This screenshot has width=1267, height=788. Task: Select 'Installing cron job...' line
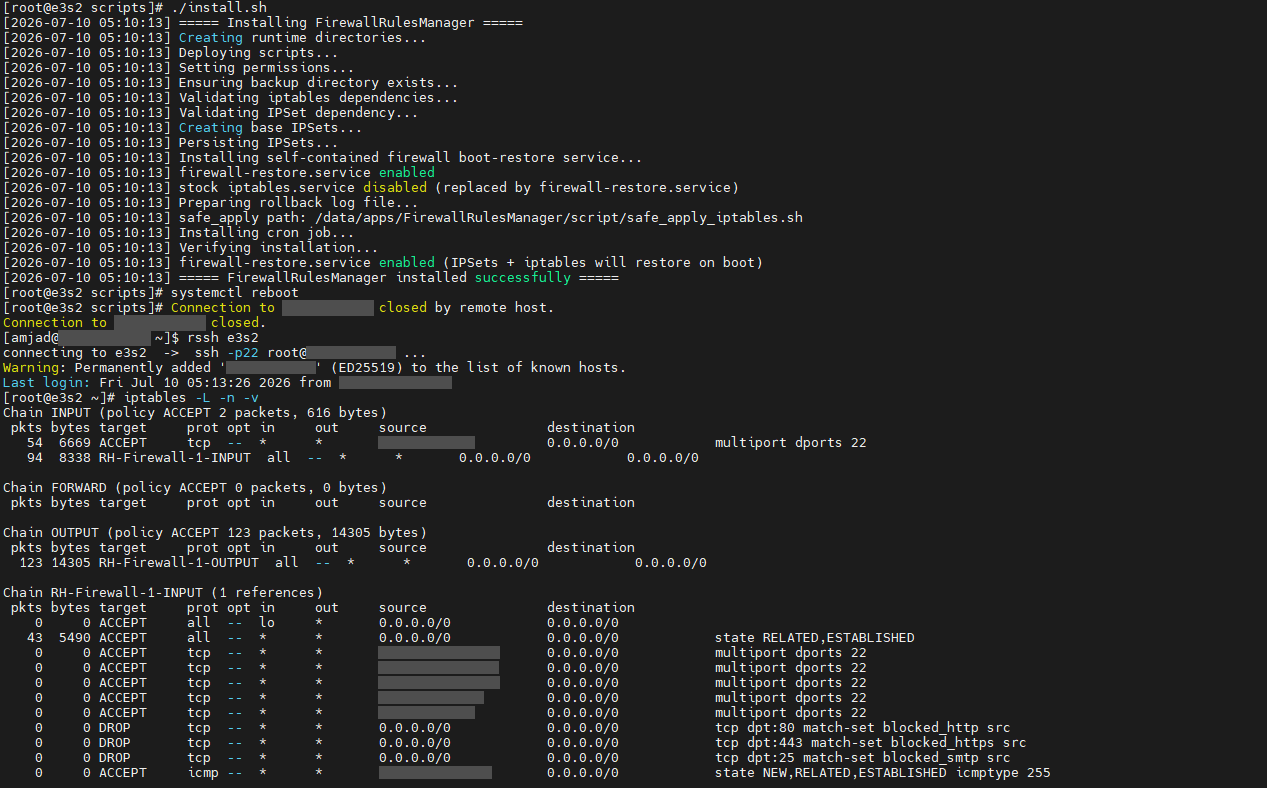click(x=179, y=232)
